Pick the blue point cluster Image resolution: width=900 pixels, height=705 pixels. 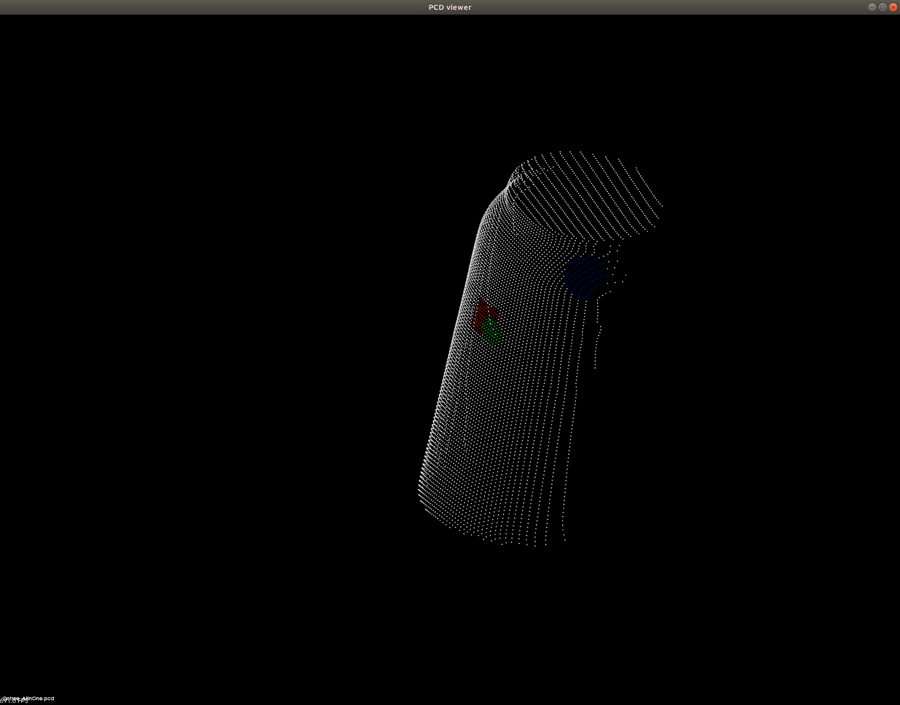coord(583,276)
